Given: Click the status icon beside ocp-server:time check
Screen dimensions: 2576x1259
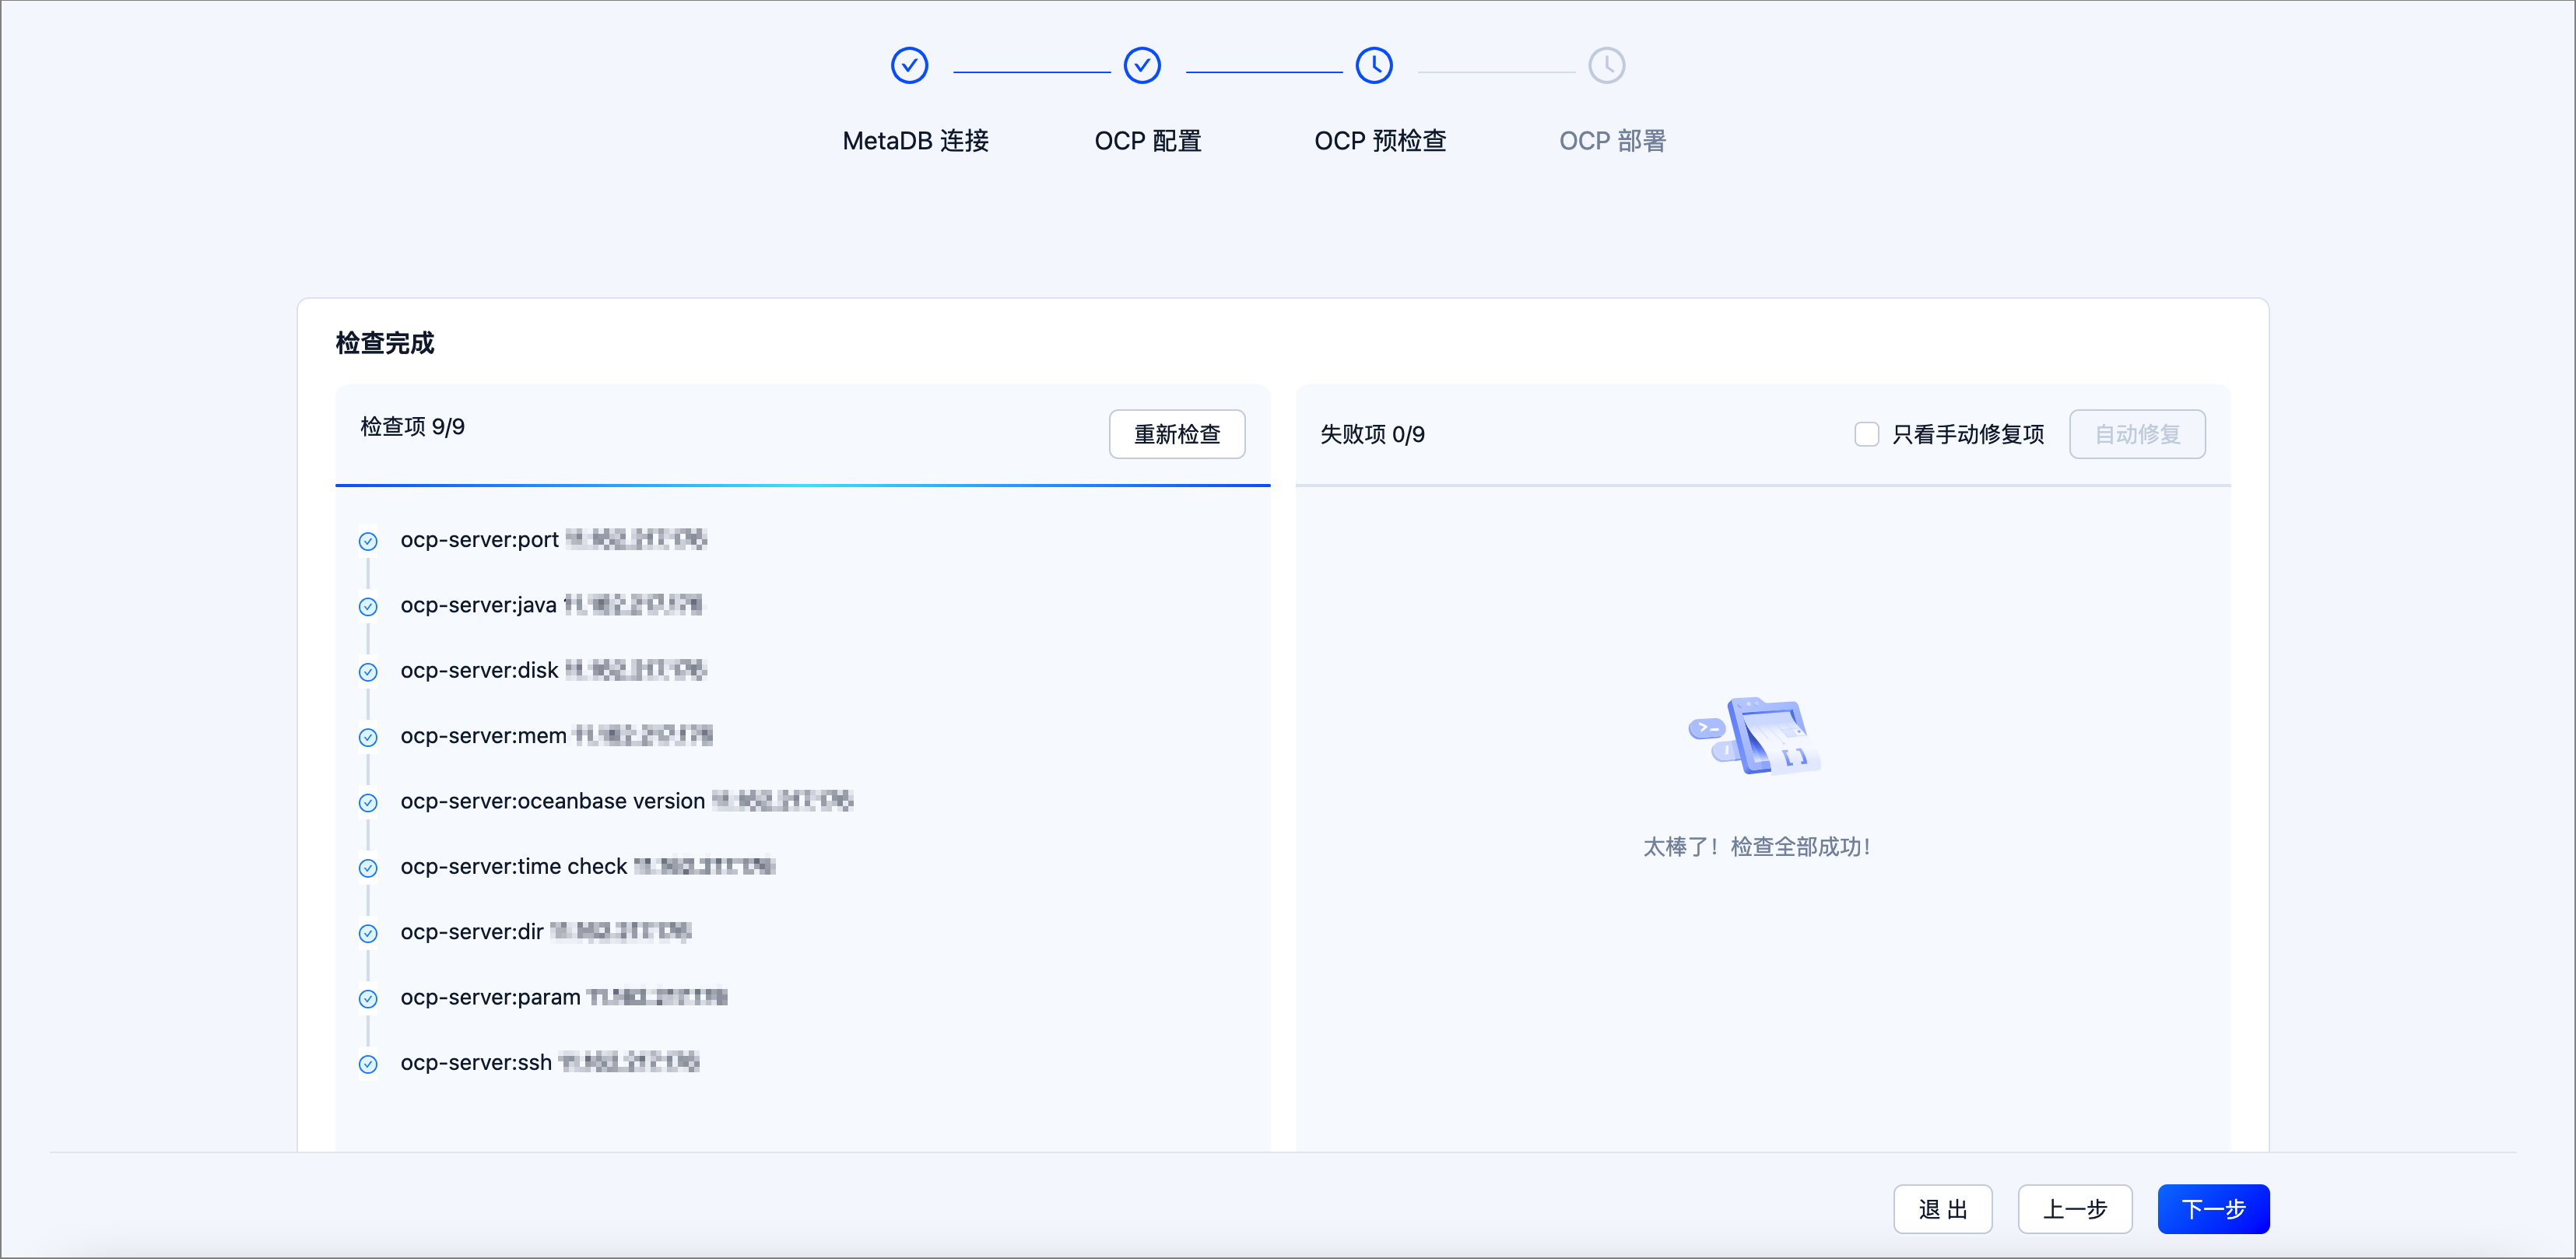Looking at the screenshot, I should click(368, 868).
